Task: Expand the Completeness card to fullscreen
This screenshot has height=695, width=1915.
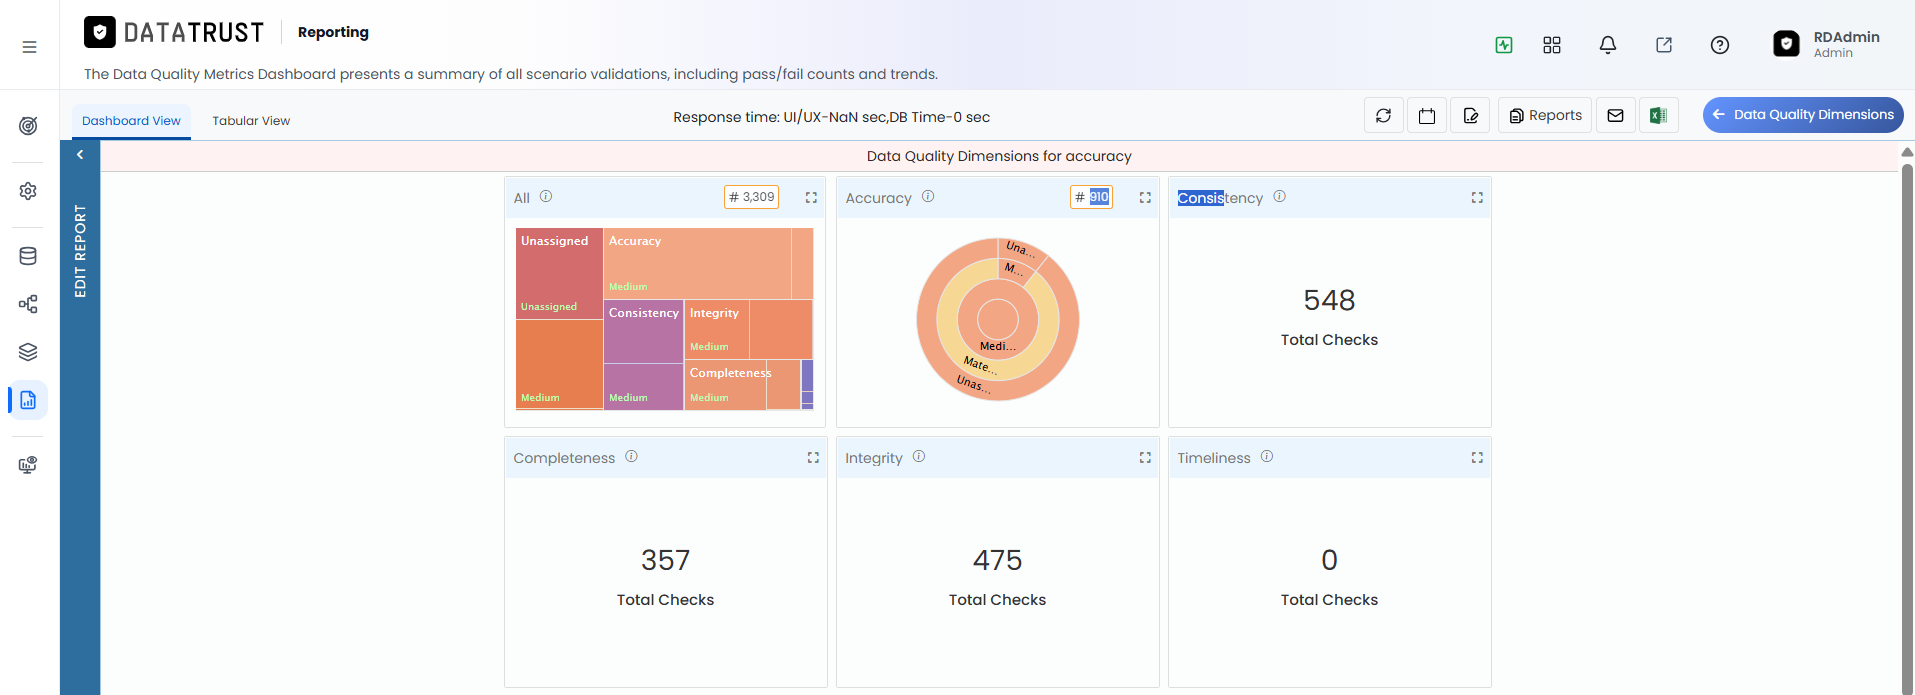Action: click(x=813, y=457)
